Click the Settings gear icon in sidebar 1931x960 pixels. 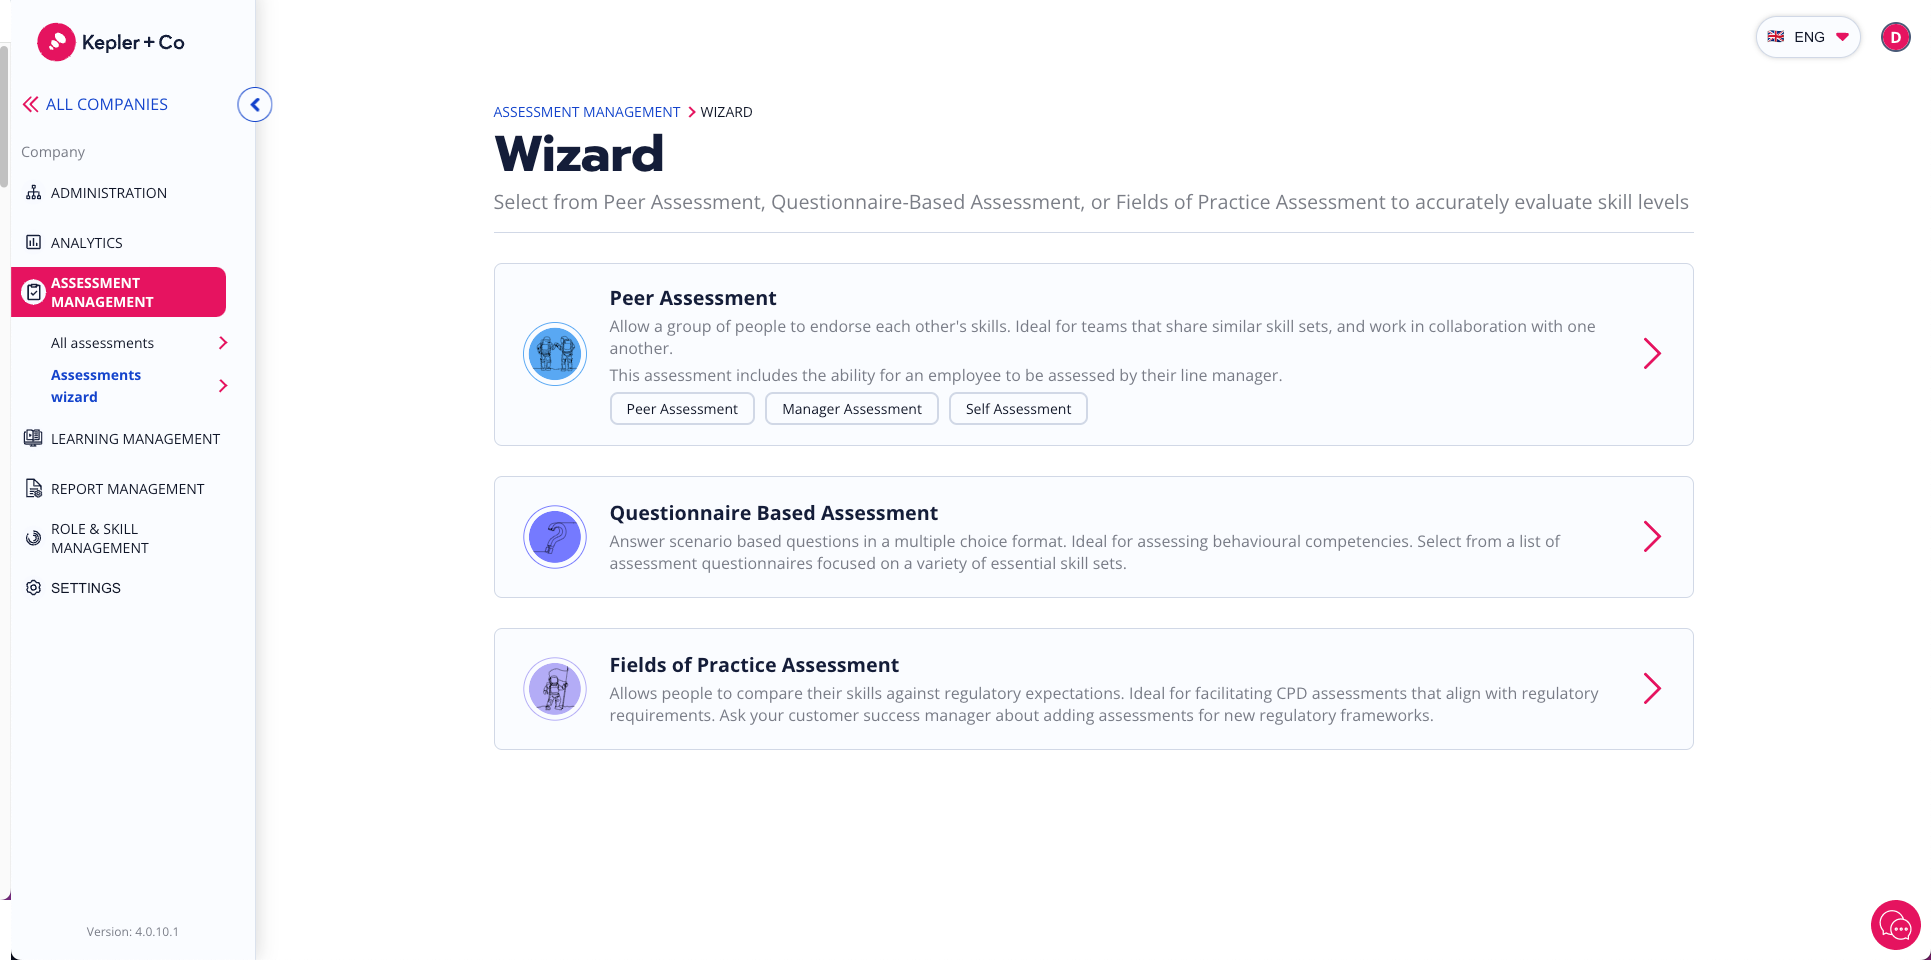(34, 588)
